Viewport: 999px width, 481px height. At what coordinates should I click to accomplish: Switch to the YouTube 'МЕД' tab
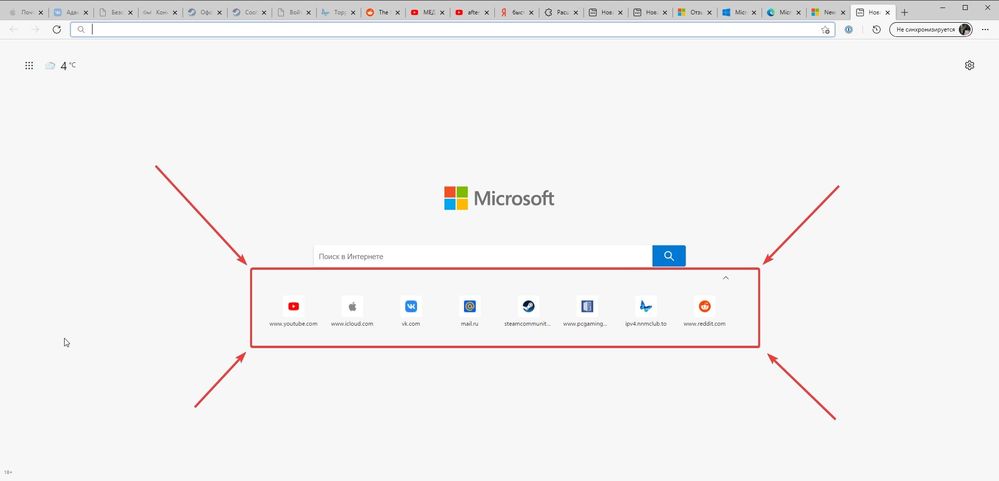pyautogui.click(x=428, y=12)
